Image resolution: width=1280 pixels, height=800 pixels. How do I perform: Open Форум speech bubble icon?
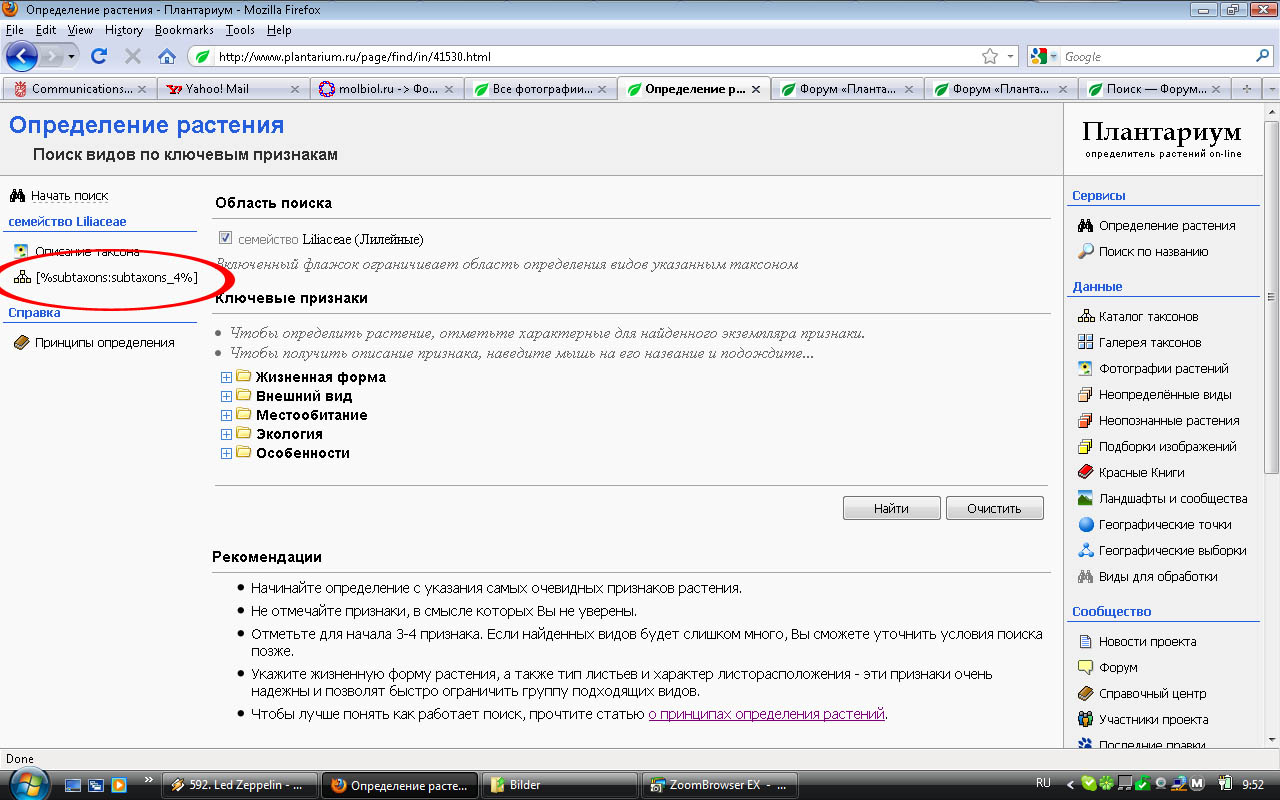tap(1085, 667)
